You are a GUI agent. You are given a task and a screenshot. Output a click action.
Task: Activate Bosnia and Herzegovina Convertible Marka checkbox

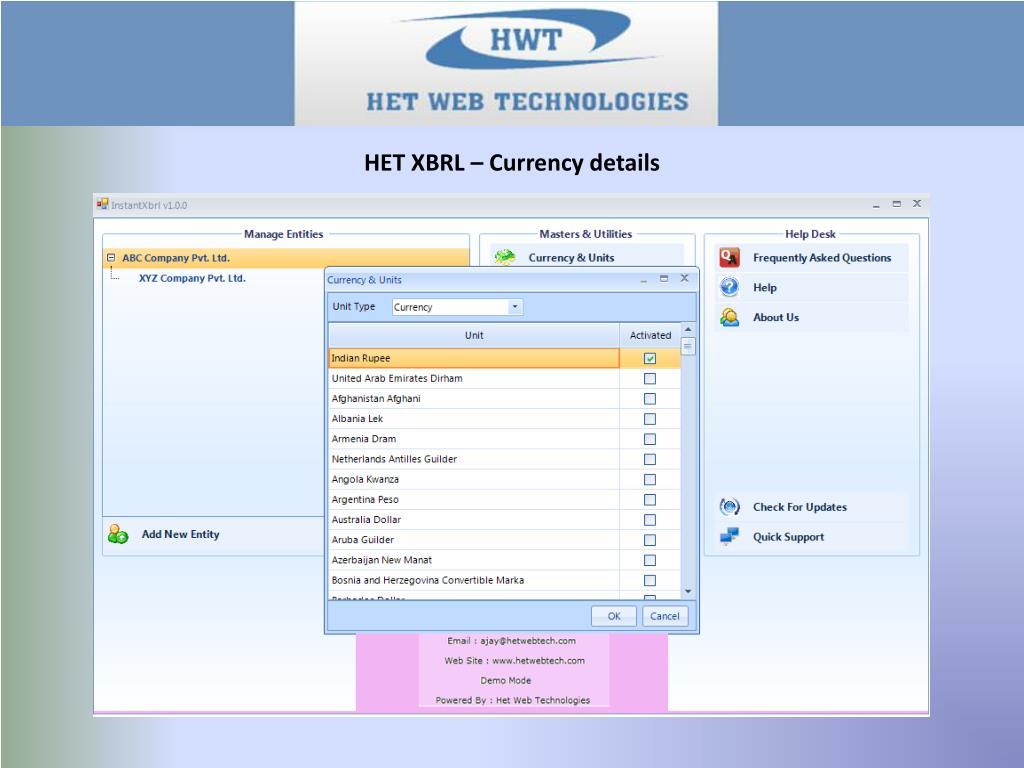[650, 581]
